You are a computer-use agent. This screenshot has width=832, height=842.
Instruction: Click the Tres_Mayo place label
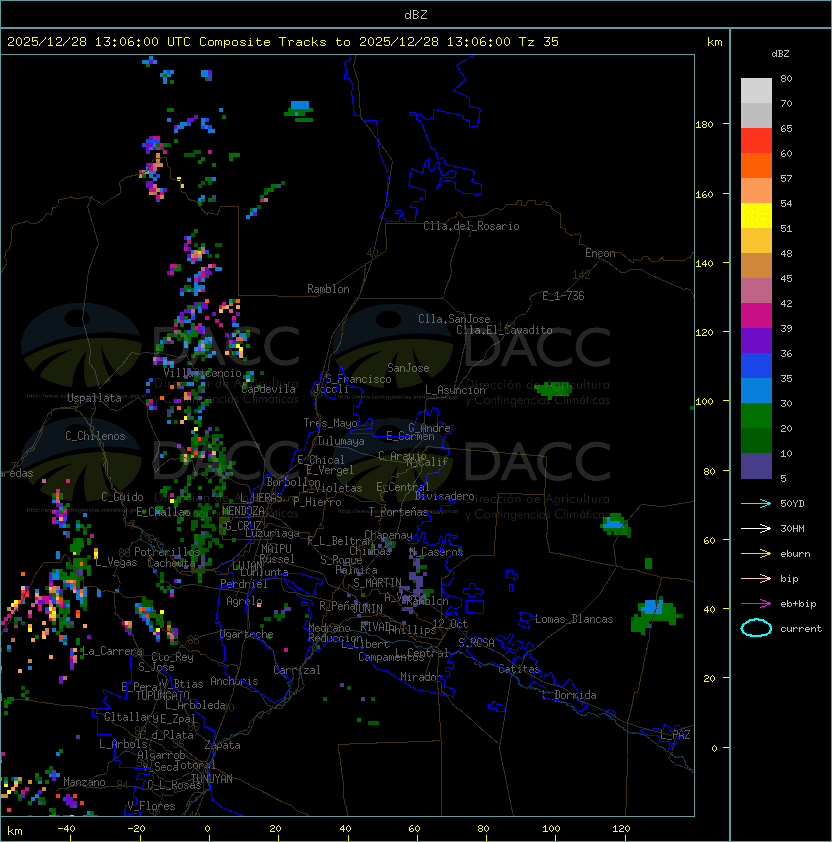pyautogui.click(x=330, y=423)
